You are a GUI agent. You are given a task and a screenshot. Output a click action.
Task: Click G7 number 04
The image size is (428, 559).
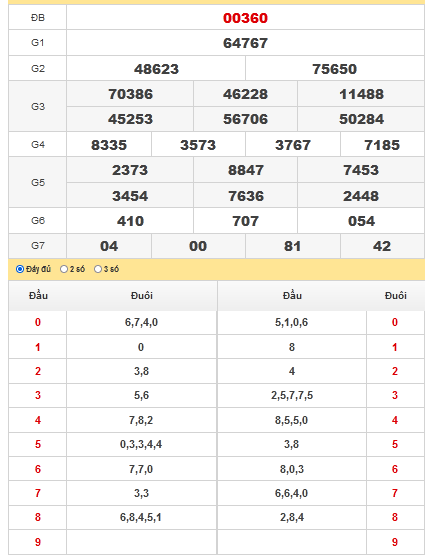(x=109, y=246)
